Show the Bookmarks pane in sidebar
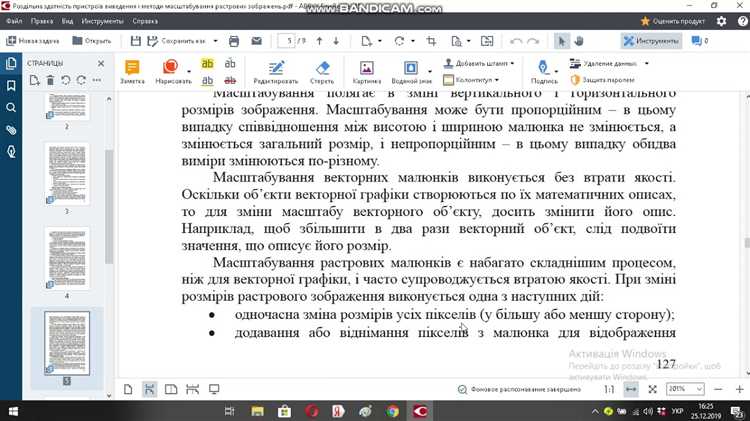 click(11, 86)
